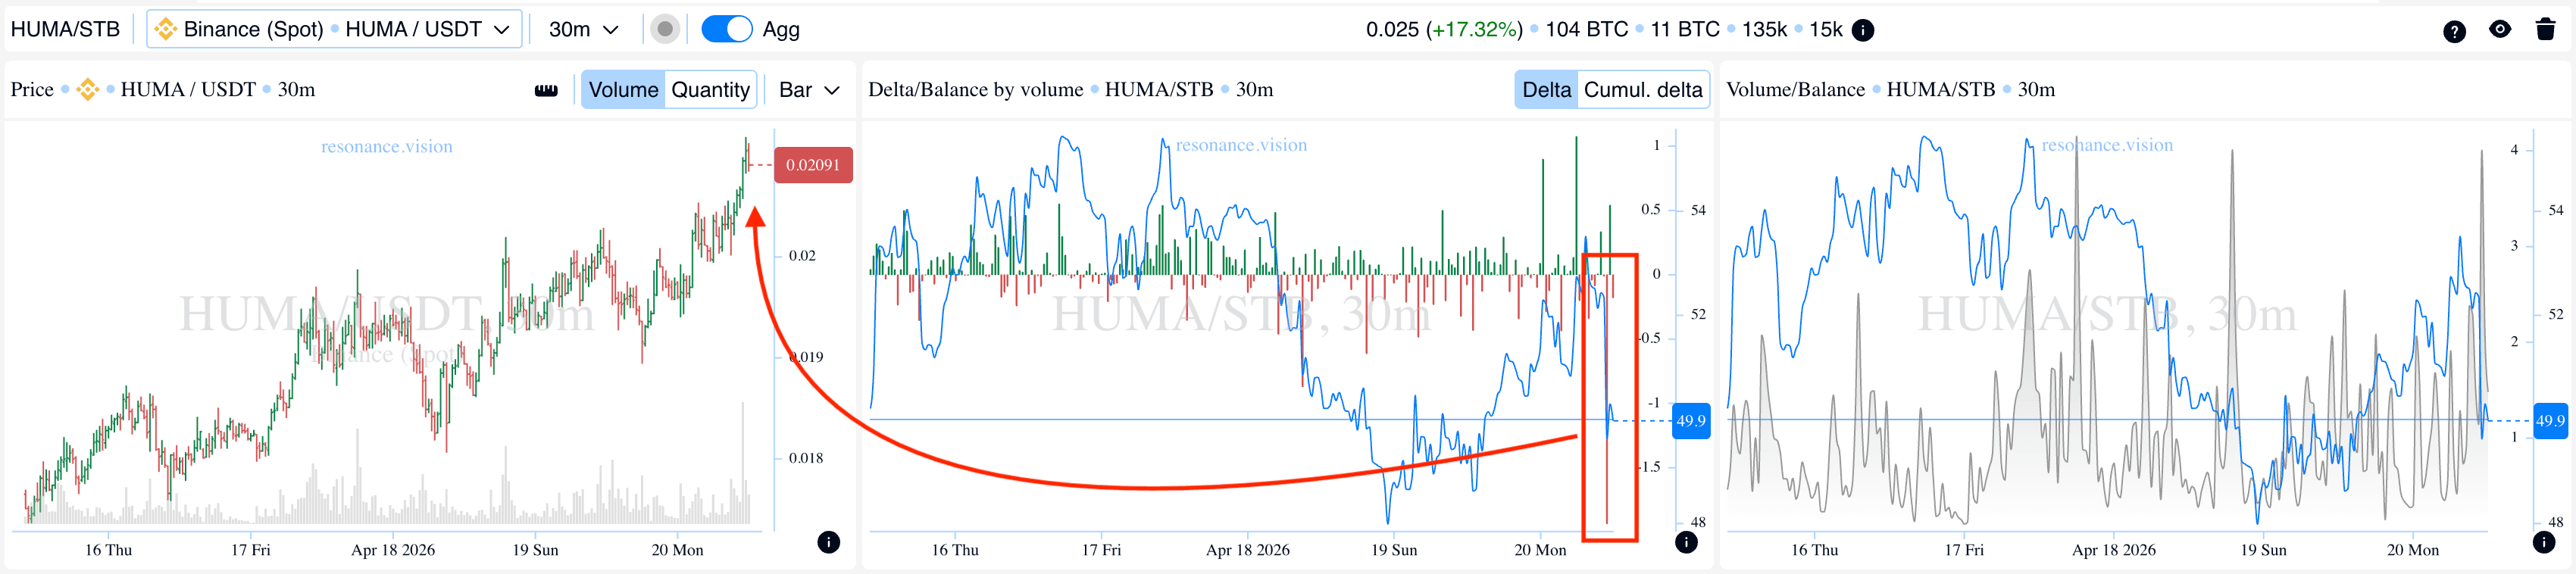Click the red 0.02091 price label
This screenshot has height=574, width=2576.
tap(812, 165)
